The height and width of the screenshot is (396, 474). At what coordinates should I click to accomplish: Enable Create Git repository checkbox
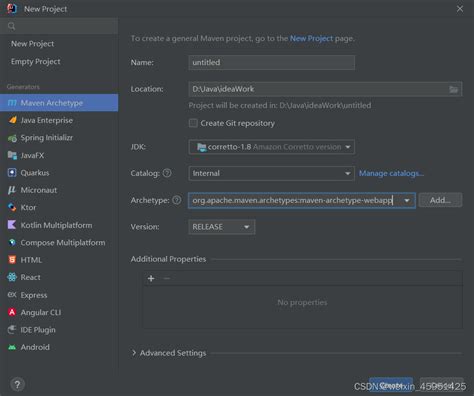point(193,123)
